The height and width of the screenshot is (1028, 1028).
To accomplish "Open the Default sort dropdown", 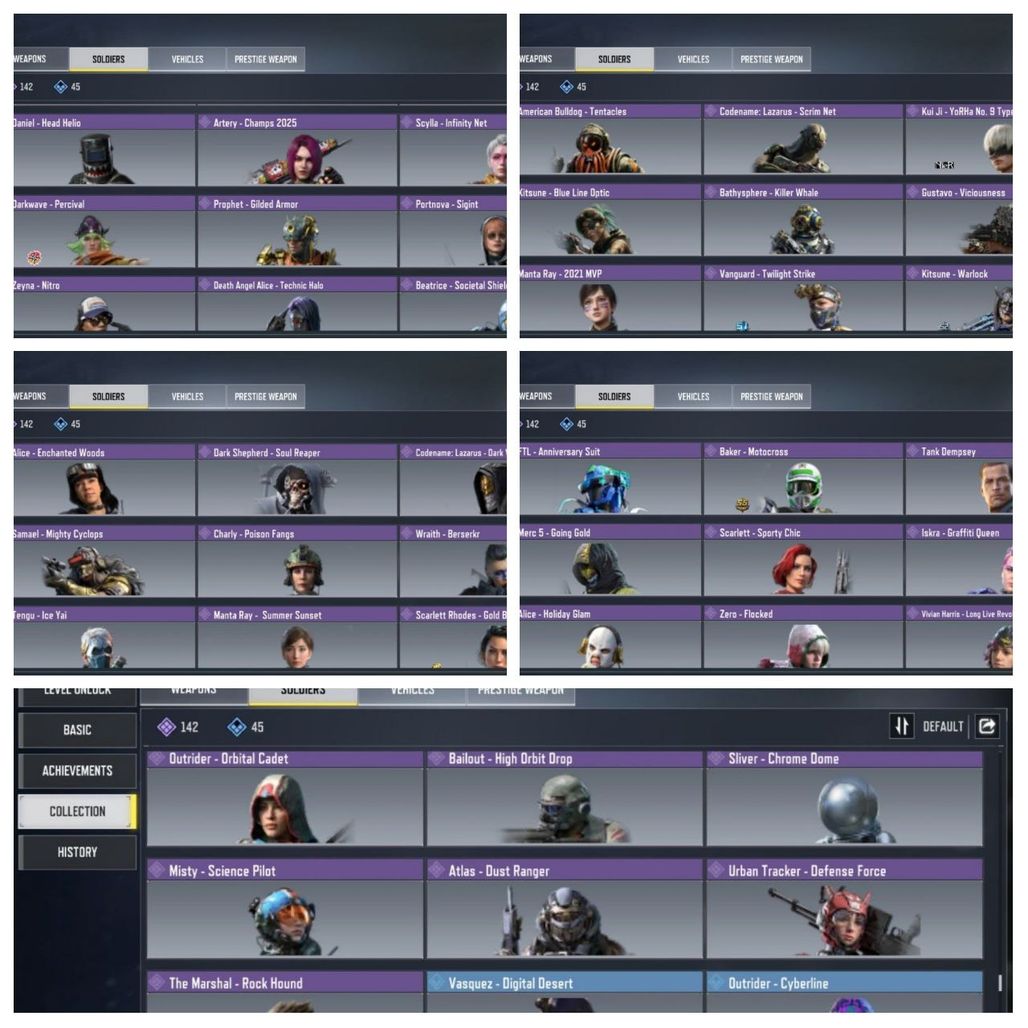I will (x=943, y=726).
